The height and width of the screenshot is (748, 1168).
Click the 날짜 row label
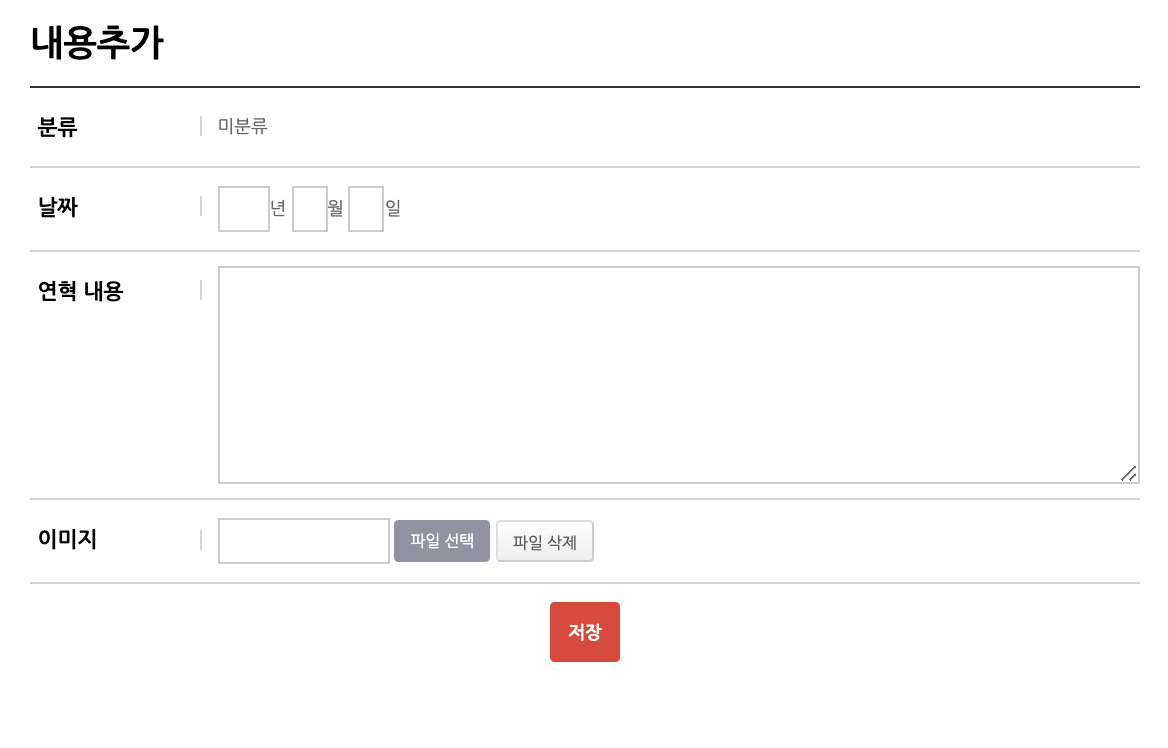click(57, 207)
